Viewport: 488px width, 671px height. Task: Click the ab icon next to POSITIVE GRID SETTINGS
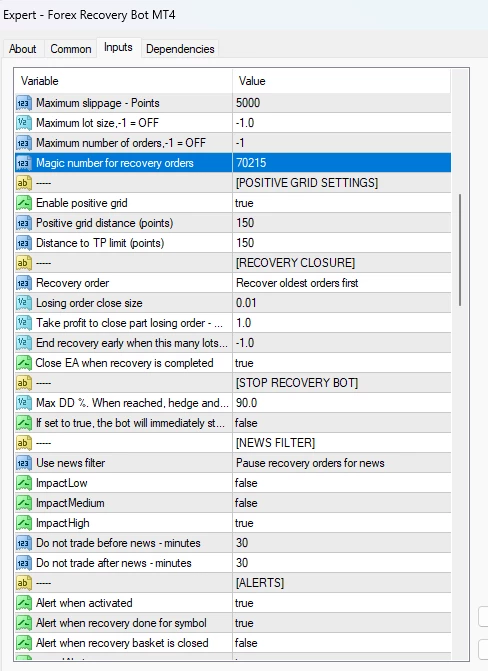click(24, 183)
